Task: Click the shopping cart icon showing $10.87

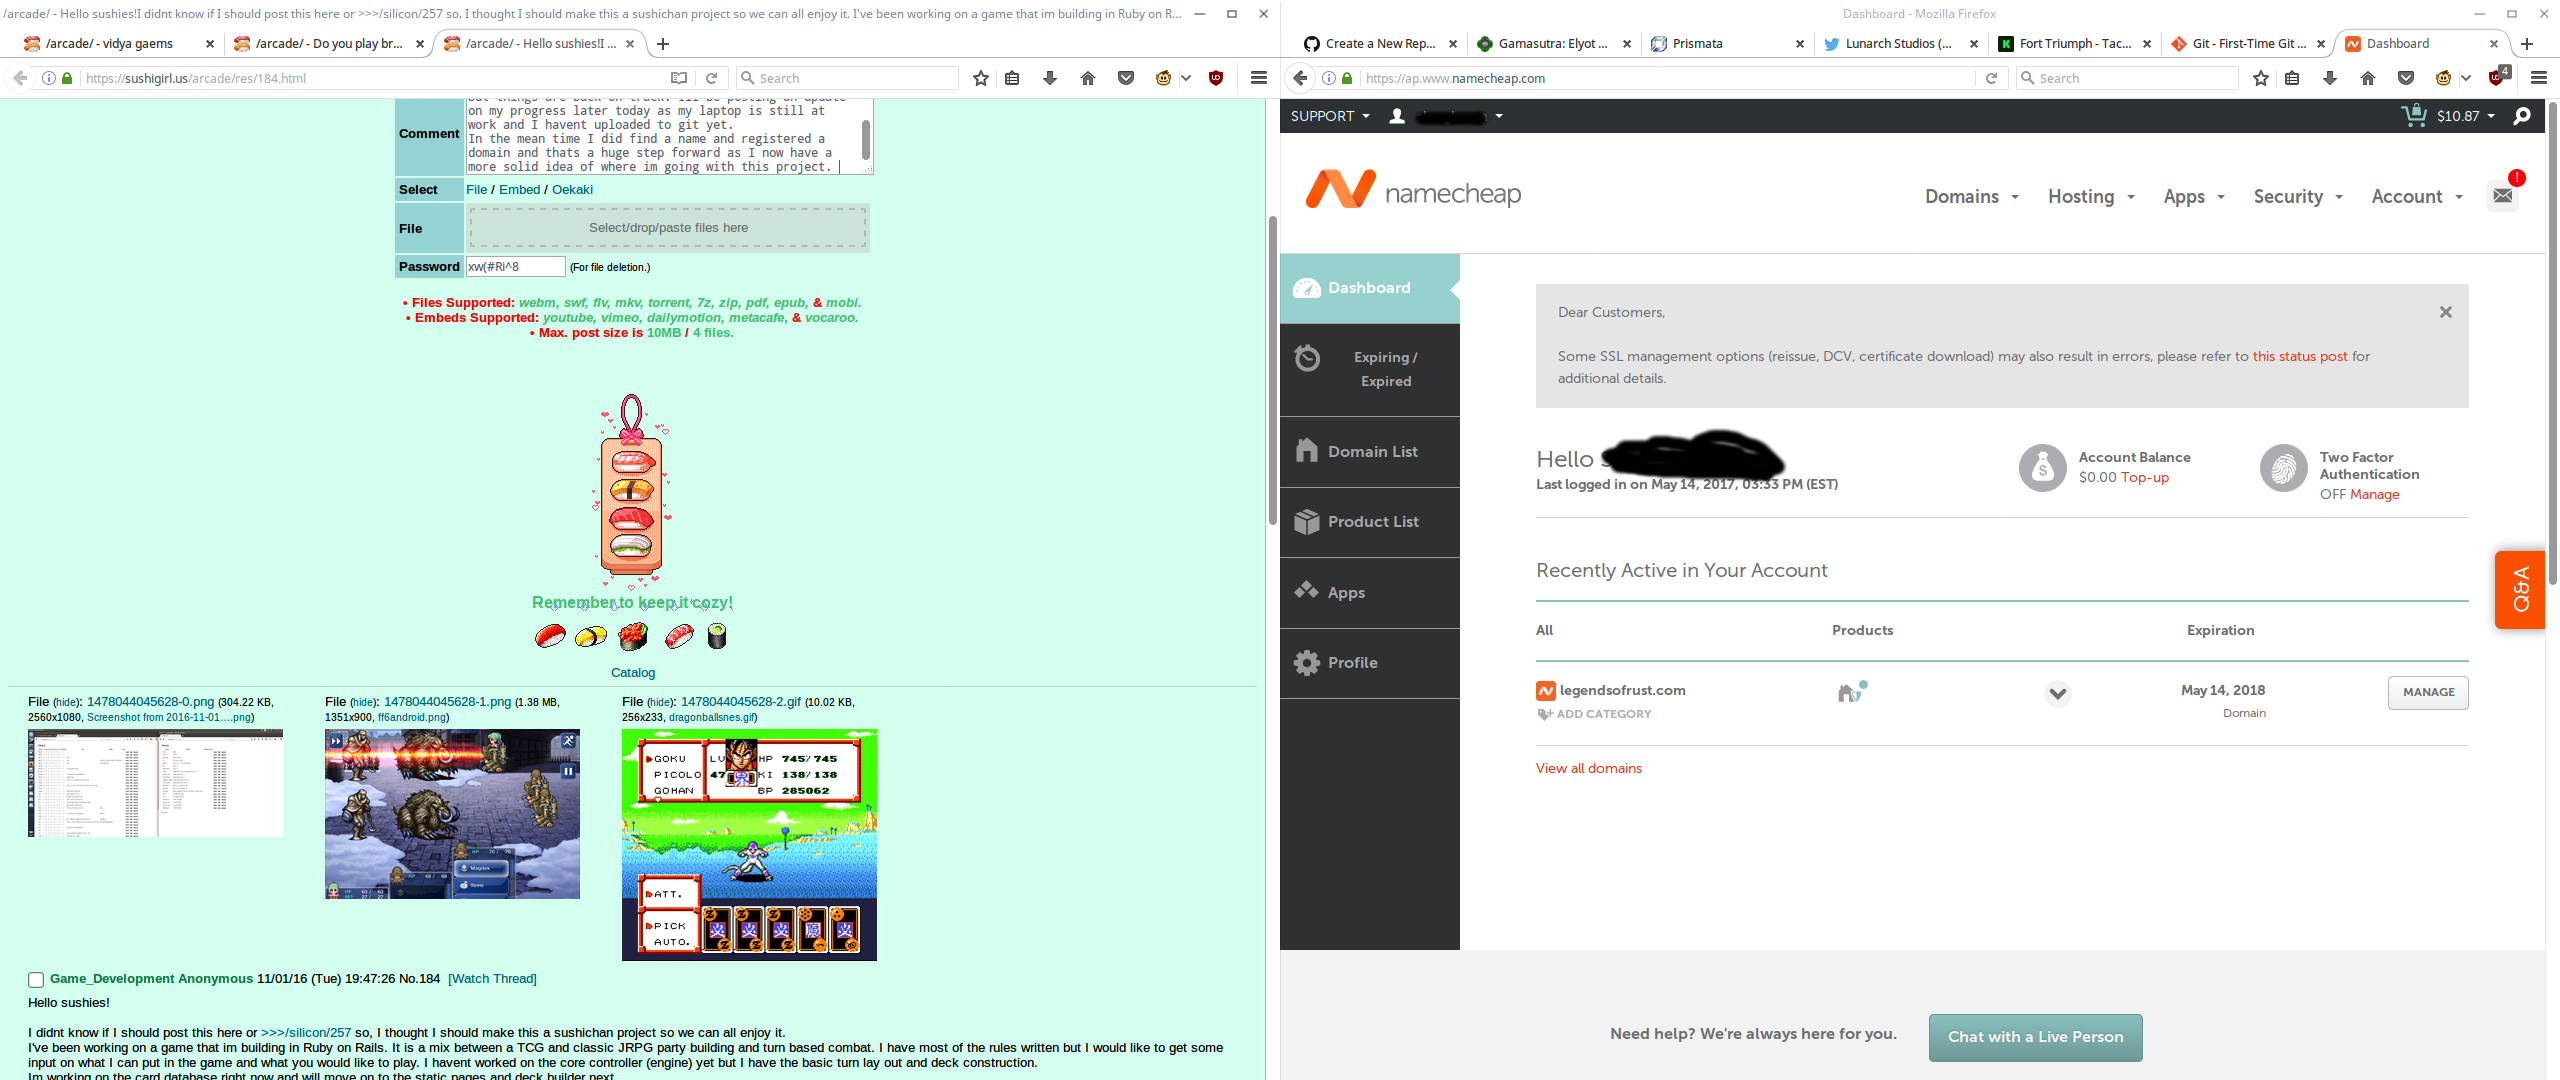Action: coord(2414,115)
